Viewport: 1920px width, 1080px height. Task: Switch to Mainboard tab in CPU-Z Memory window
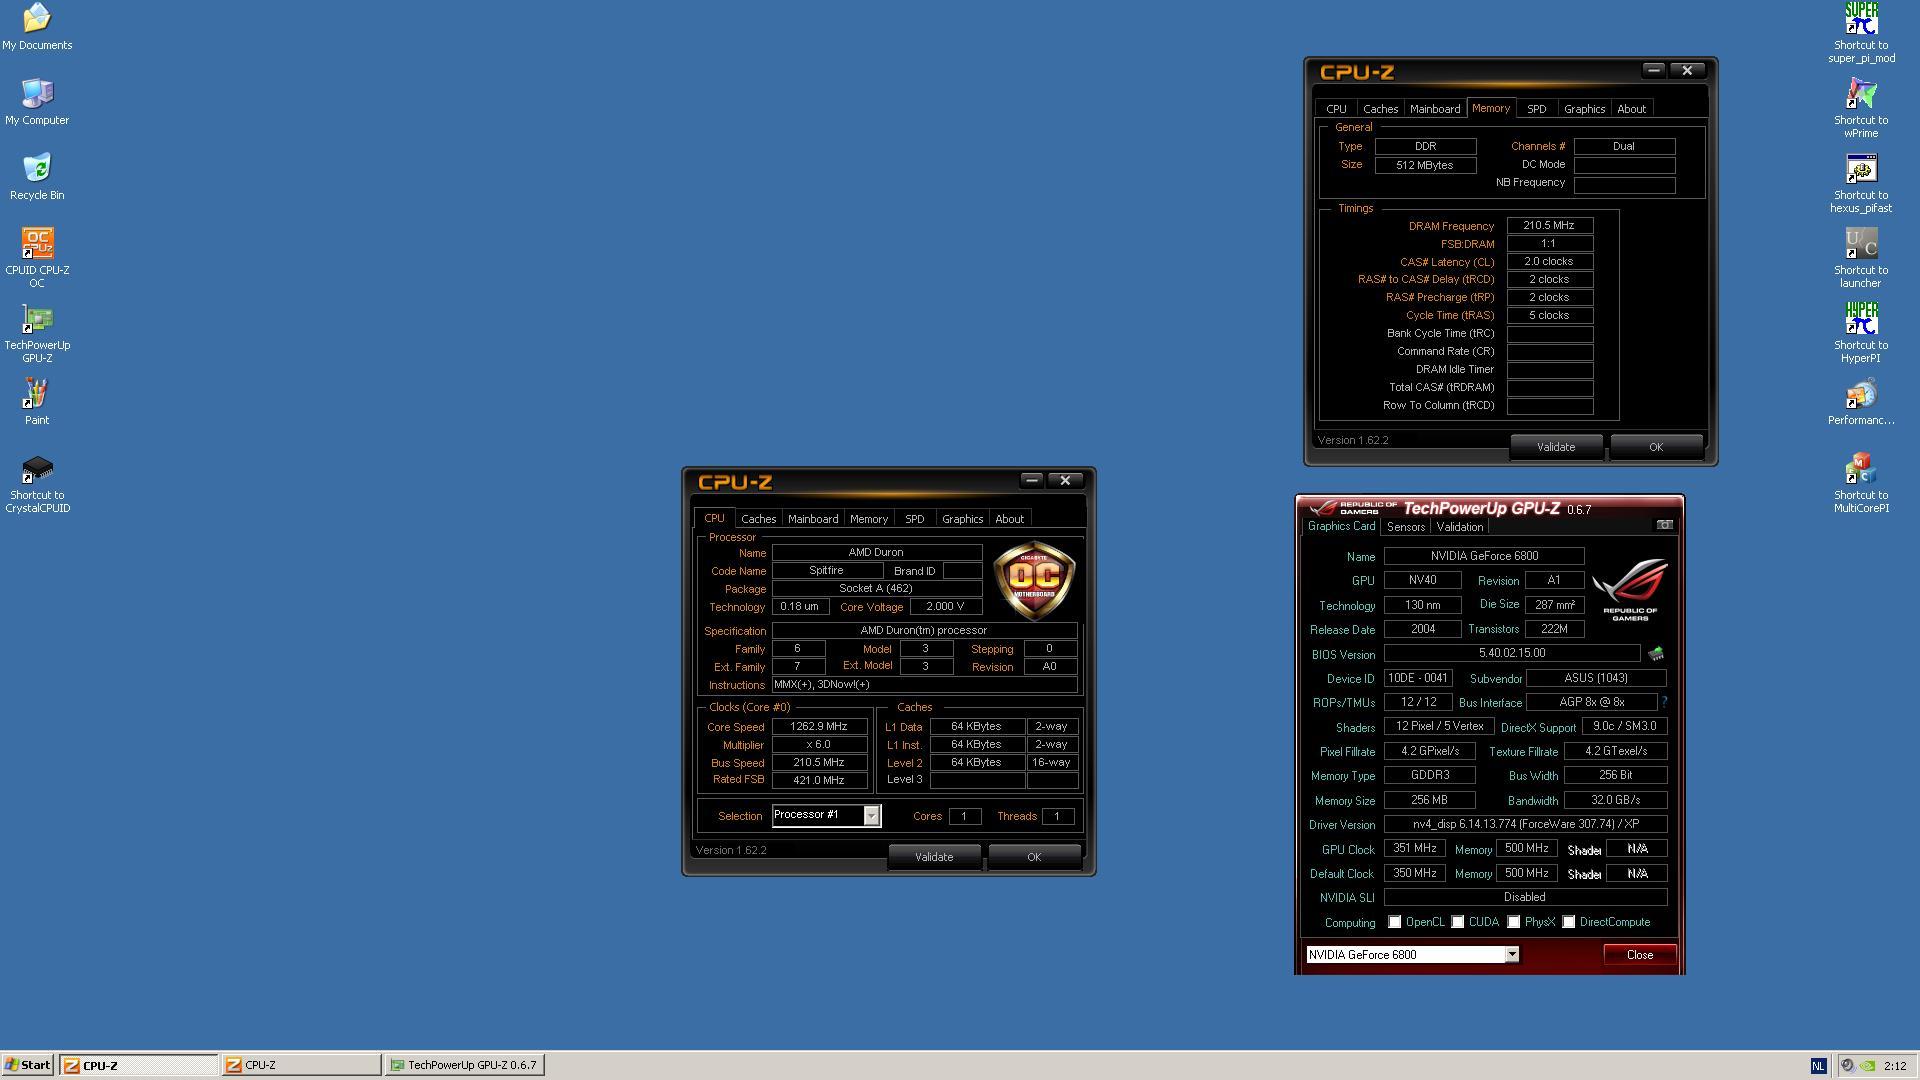click(1434, 109)
